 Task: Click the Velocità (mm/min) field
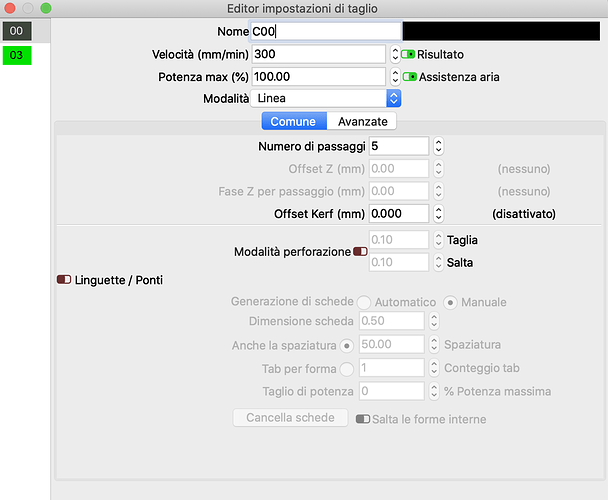coord(319,54)
